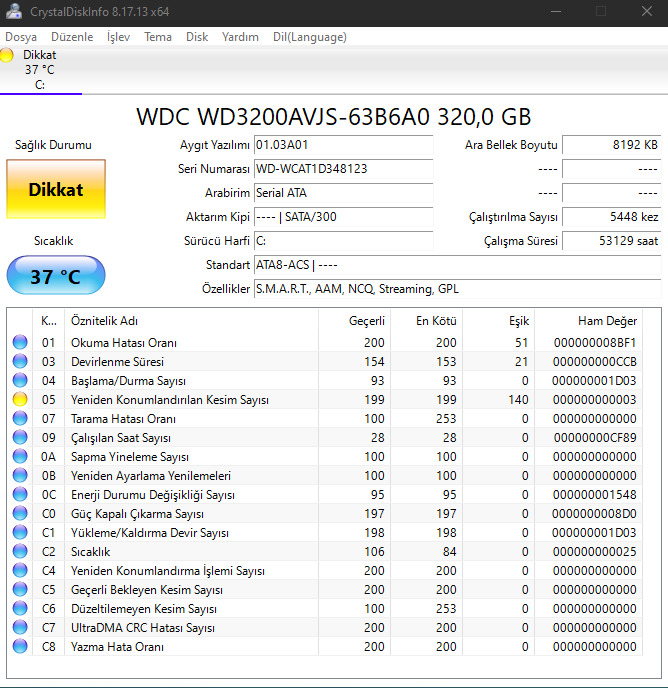Screen dimensions: 668x688
Task: Click raw value 000000001548 in row 0C
Action: [594, 494]
